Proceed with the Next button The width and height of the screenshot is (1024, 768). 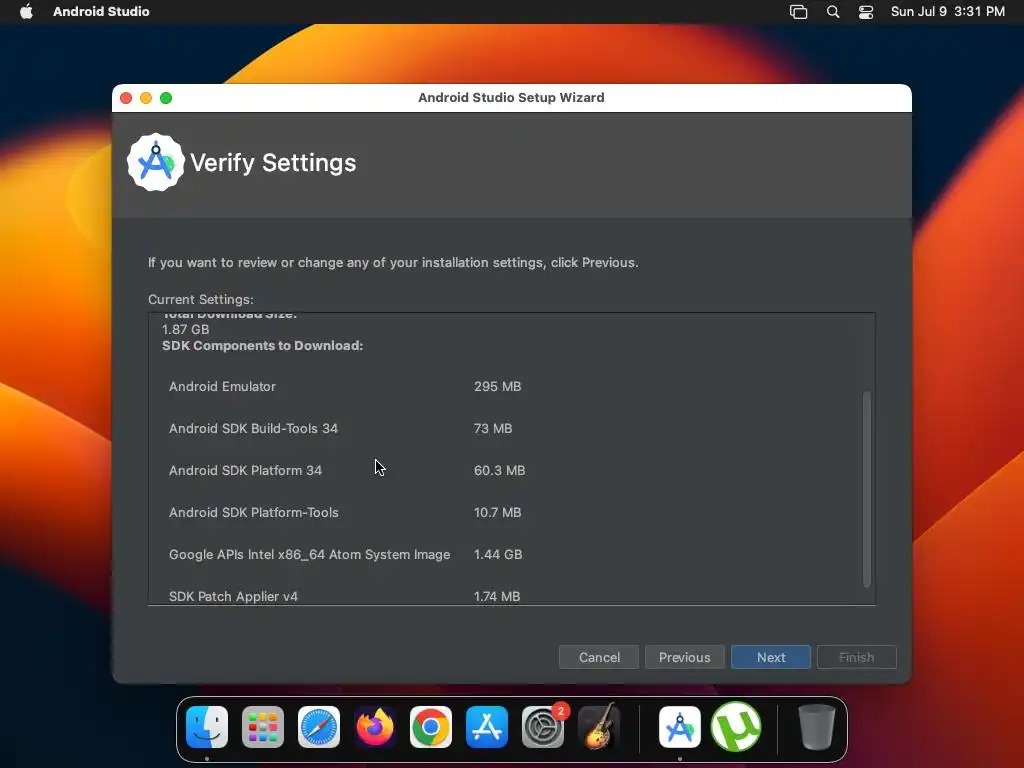coord(771,657)
